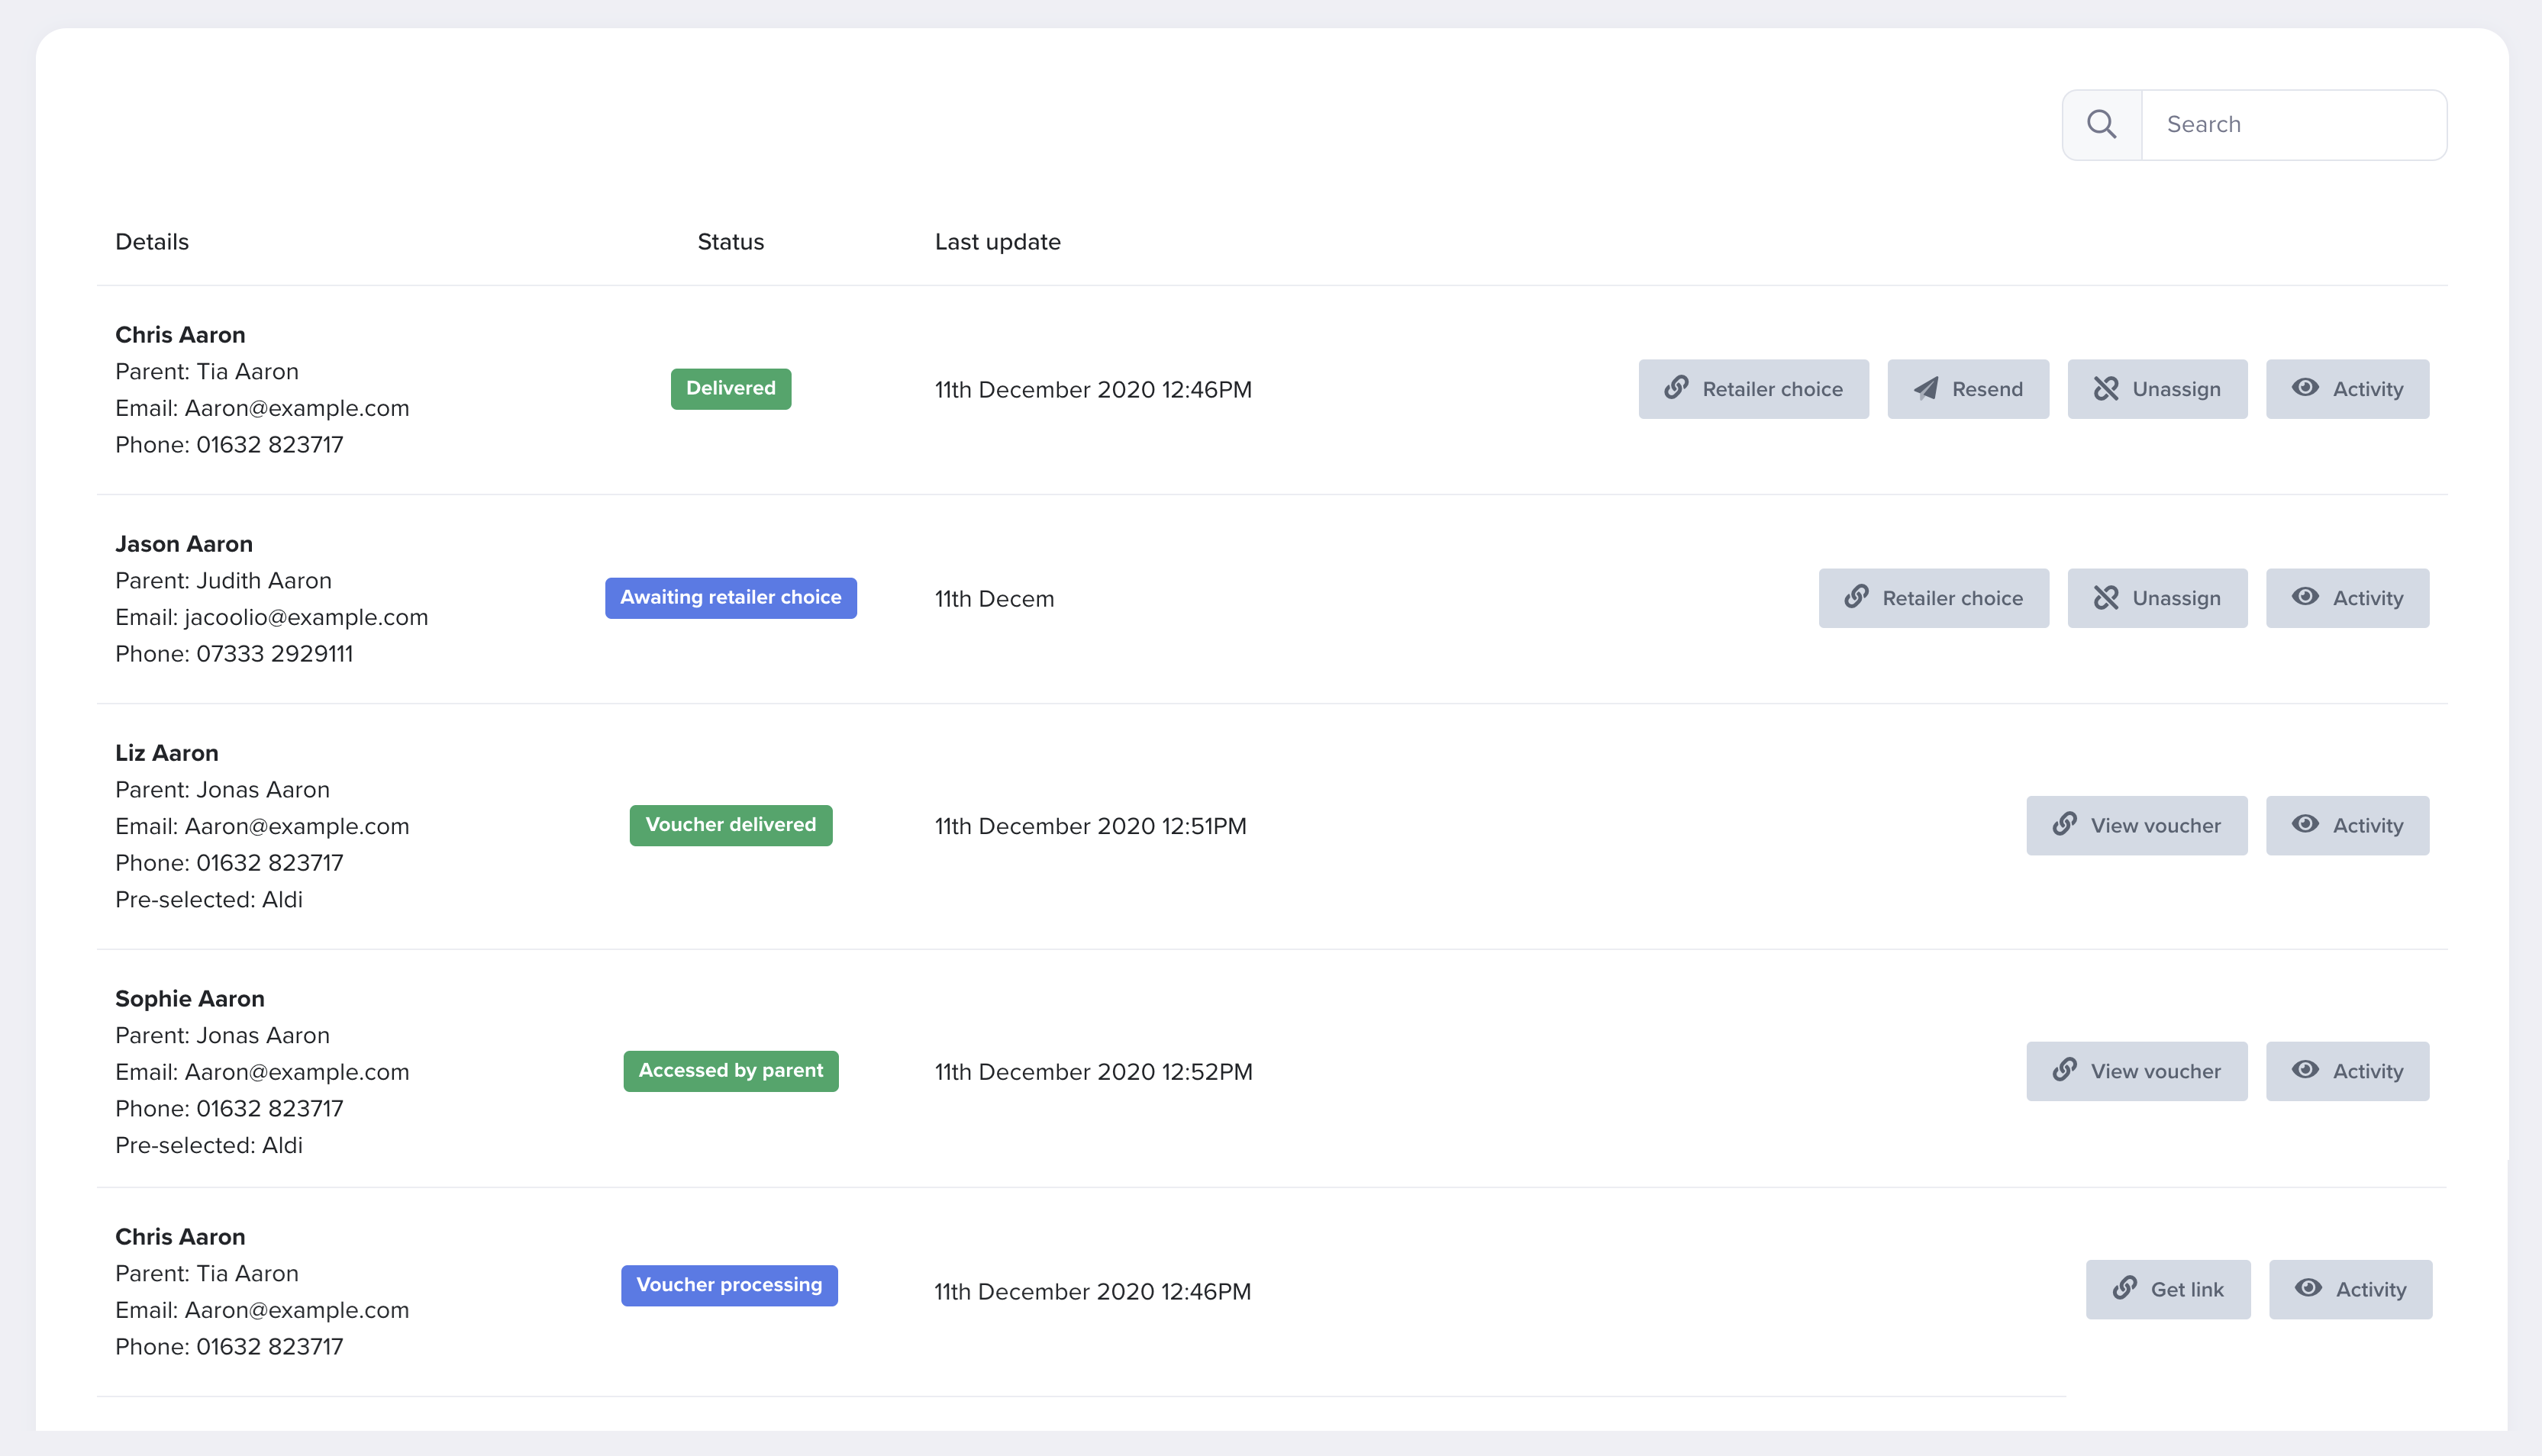View voucher for Sophie Aaron

point(2136,1071)
